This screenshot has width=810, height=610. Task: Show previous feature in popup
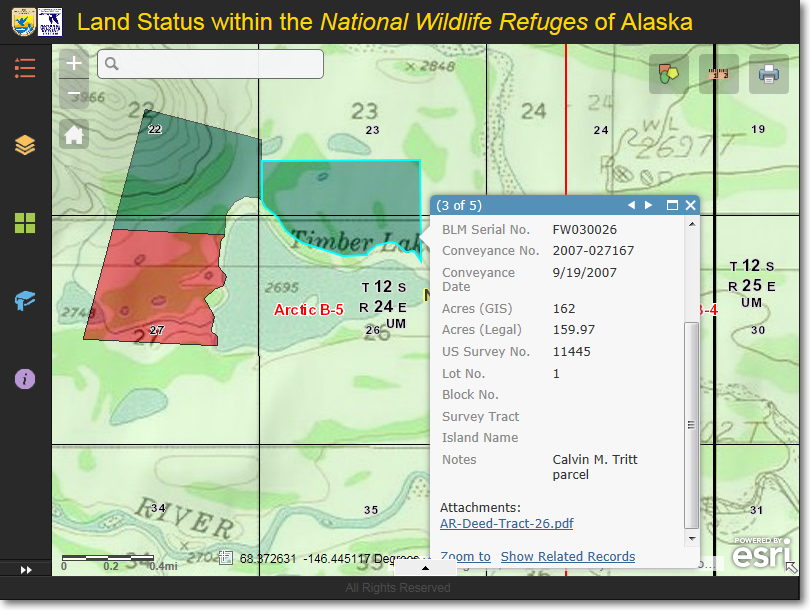click(x=631, y=205)
